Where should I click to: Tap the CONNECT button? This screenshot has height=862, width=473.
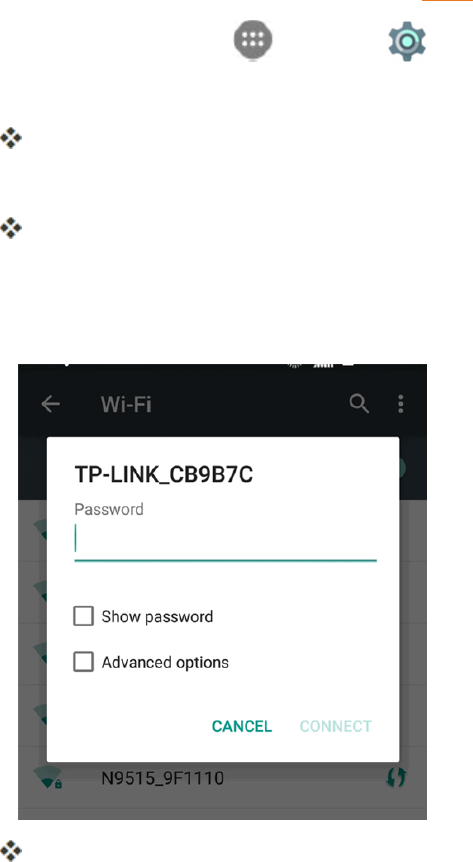[x=336, y=726]
